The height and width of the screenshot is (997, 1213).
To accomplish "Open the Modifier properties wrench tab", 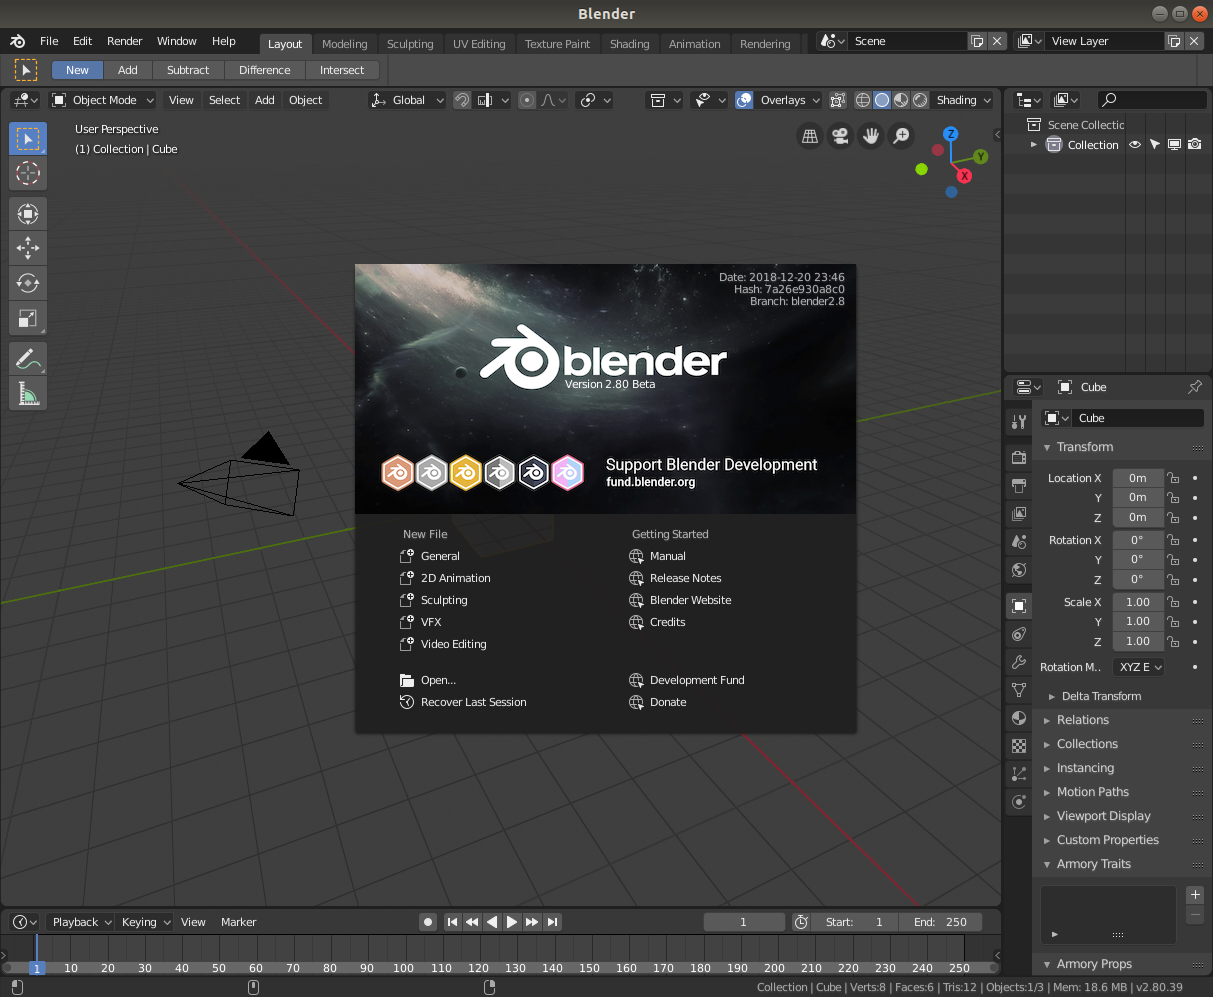I will click(1018, 661).
